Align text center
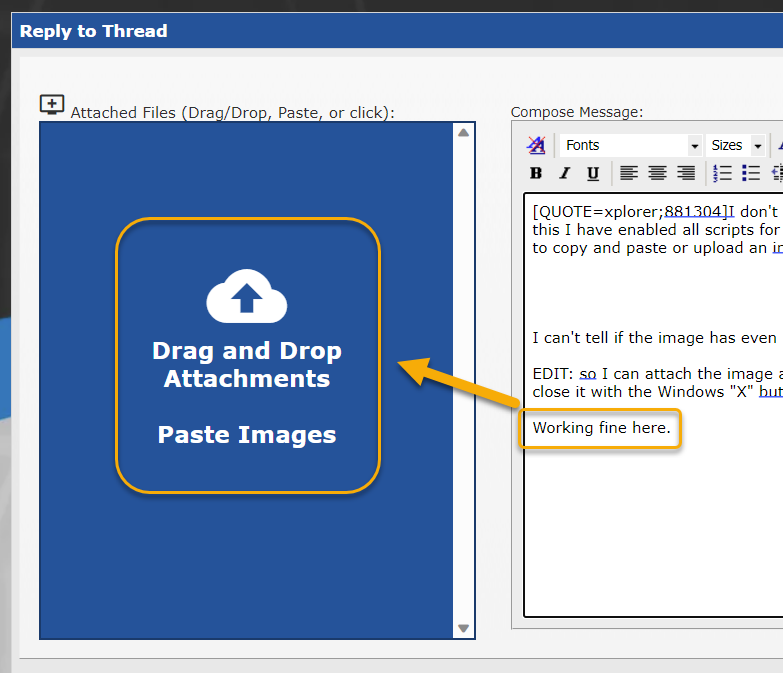The image size is (783, 673). [657, 173]
